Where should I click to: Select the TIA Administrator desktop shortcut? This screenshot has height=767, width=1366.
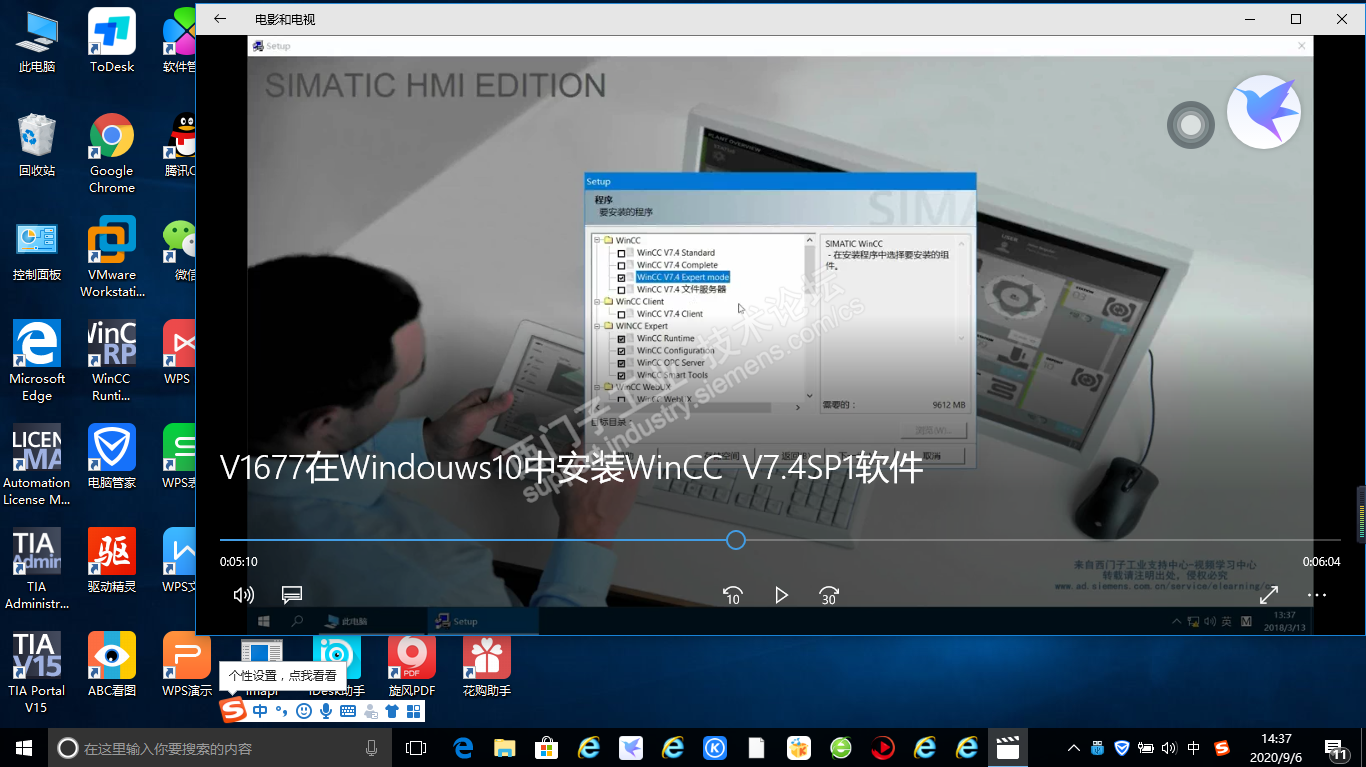click(x=37, y=570)
